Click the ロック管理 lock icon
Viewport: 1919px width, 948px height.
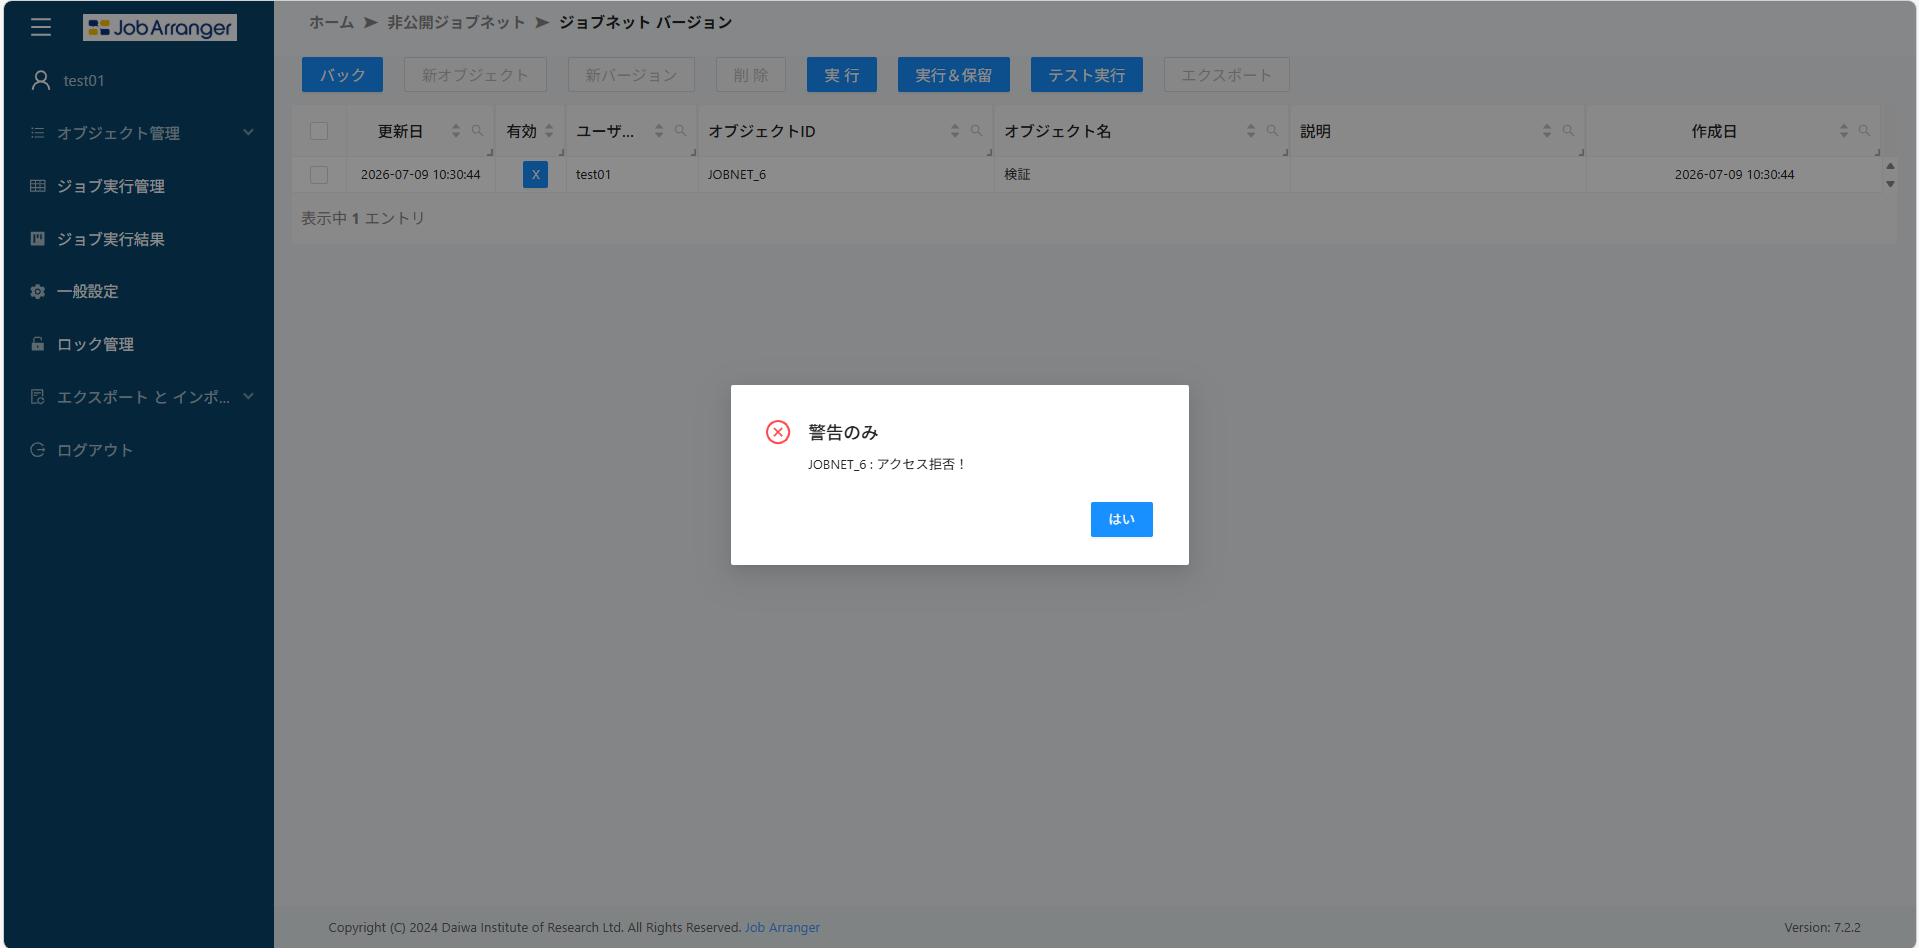[x=38, y=344]
